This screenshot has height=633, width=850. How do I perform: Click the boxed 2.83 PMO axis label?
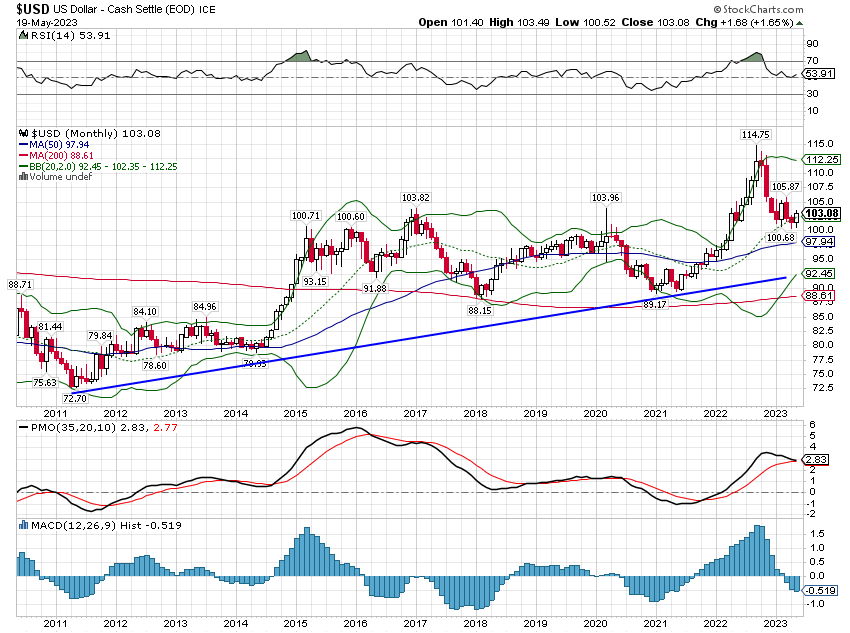click(x=817, y=460)
